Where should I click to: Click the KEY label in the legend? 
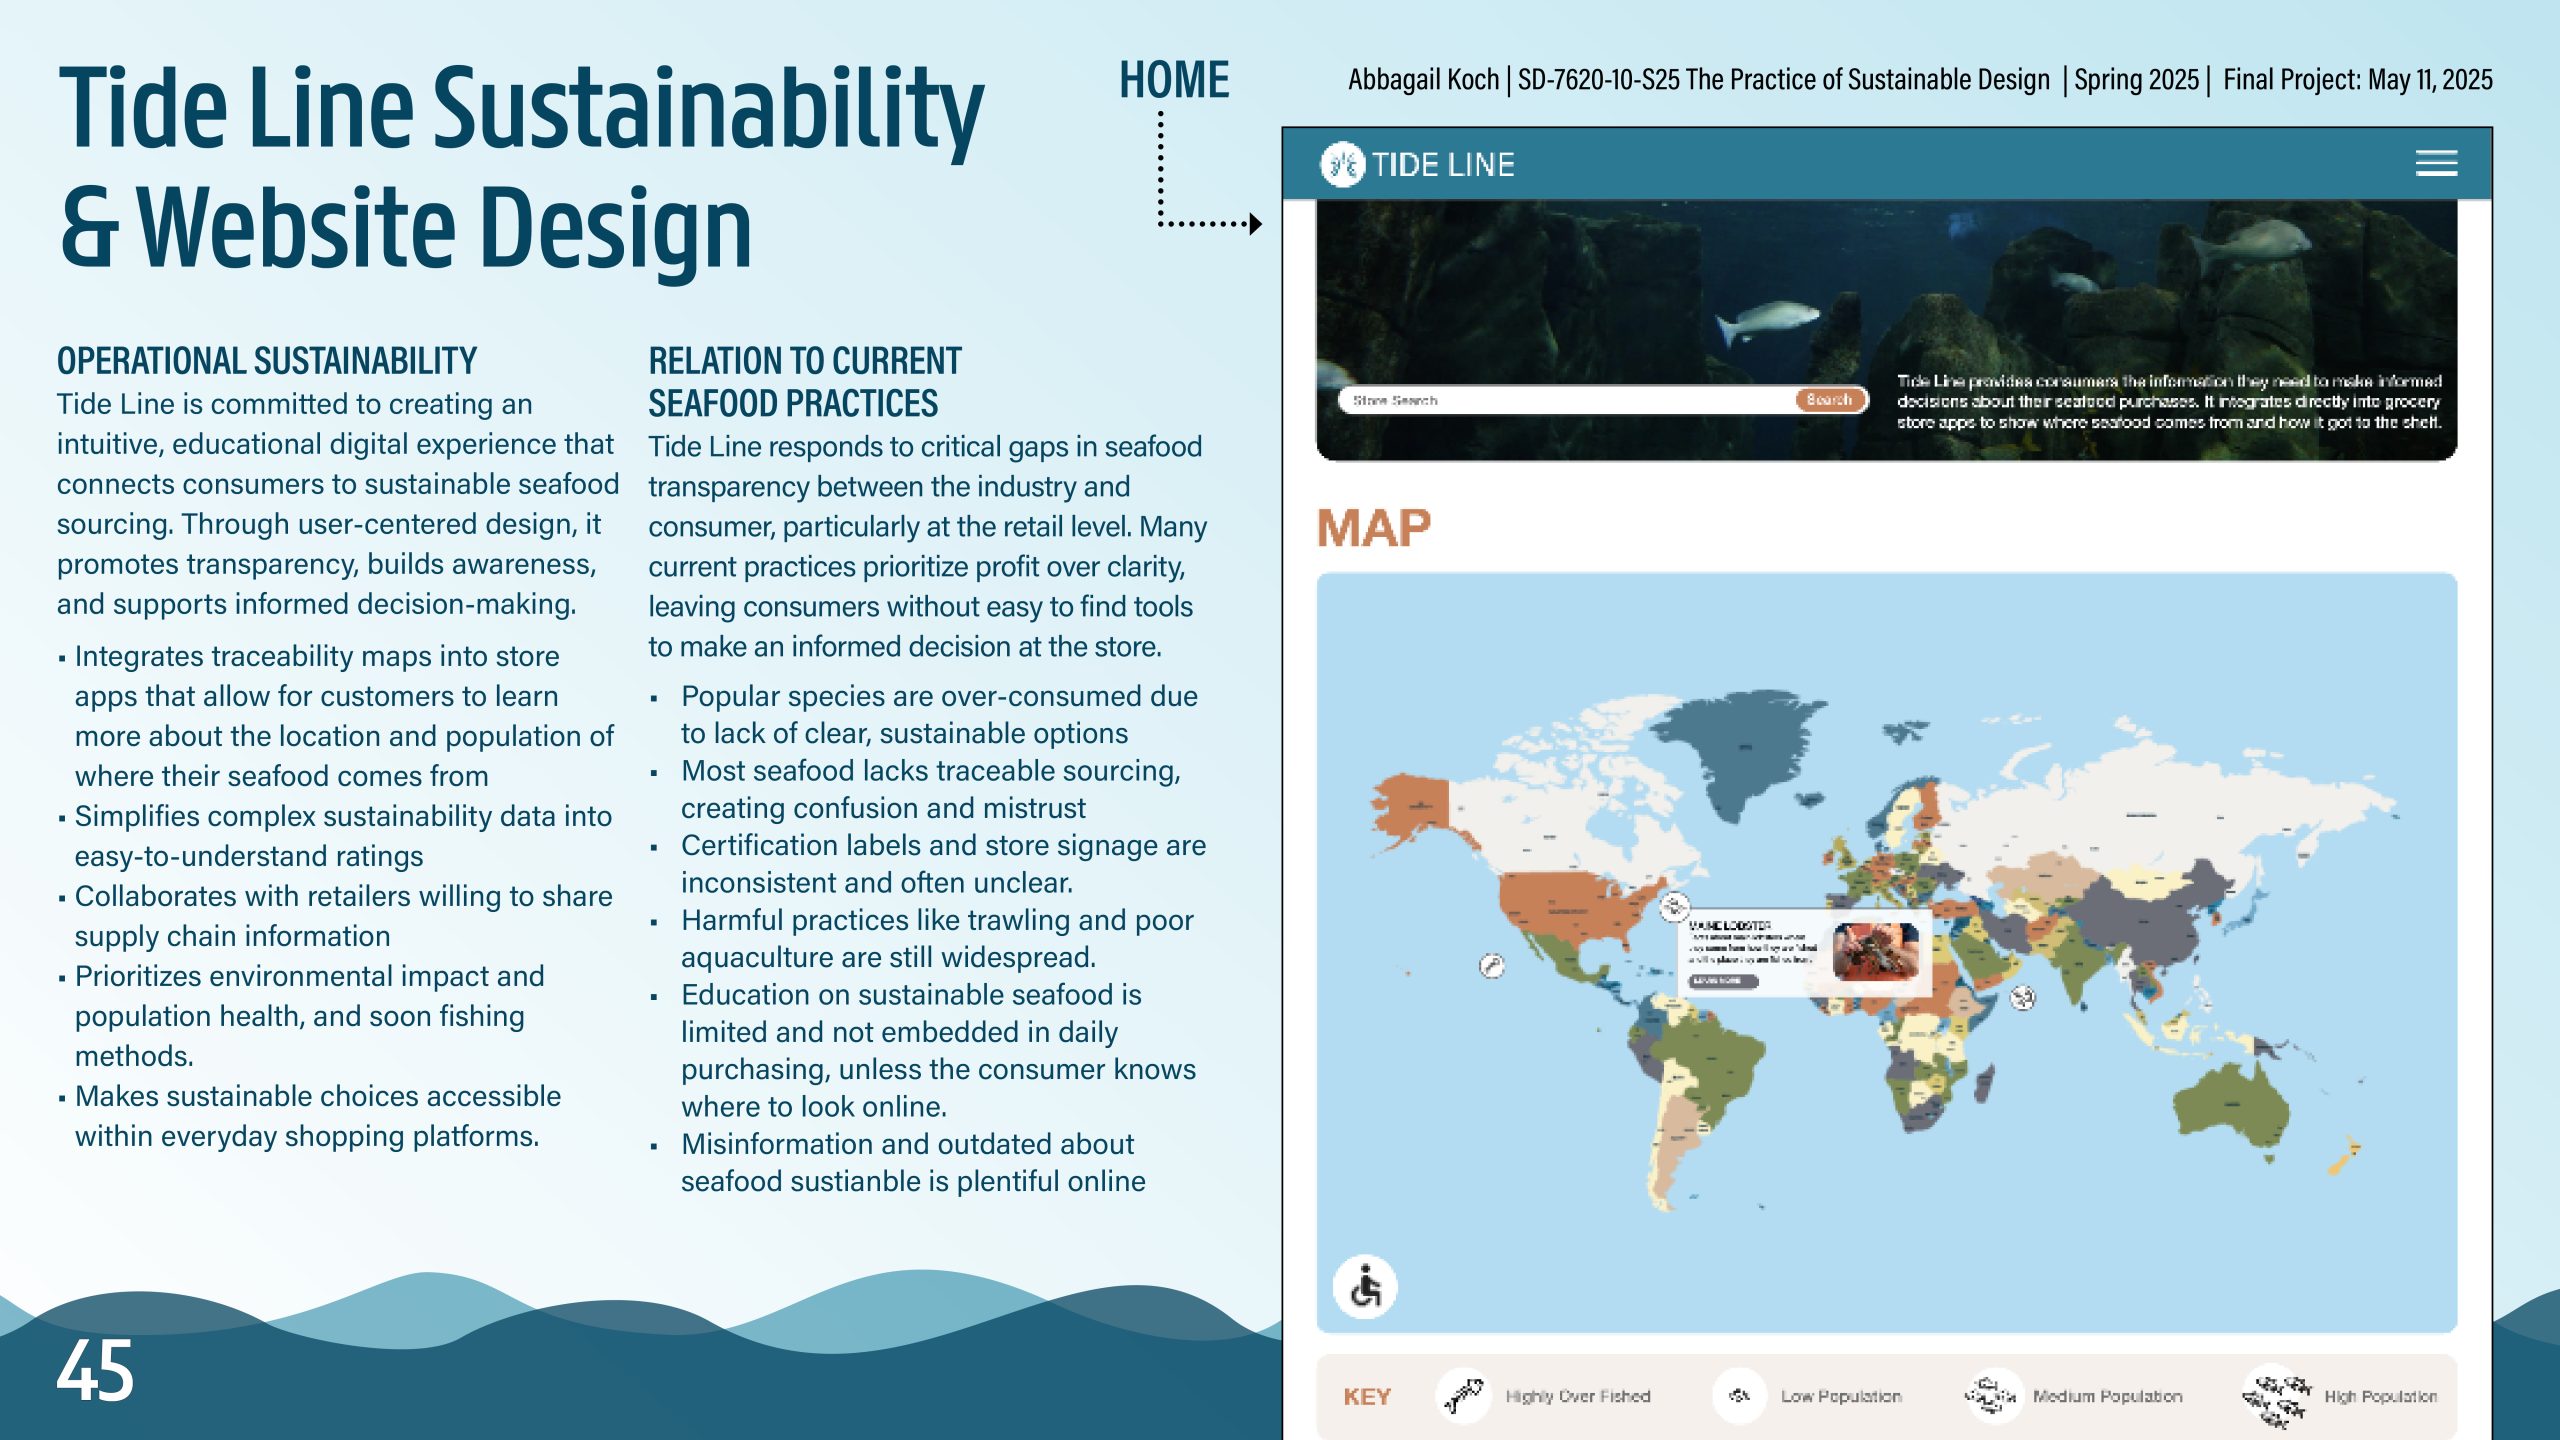1367,1397
